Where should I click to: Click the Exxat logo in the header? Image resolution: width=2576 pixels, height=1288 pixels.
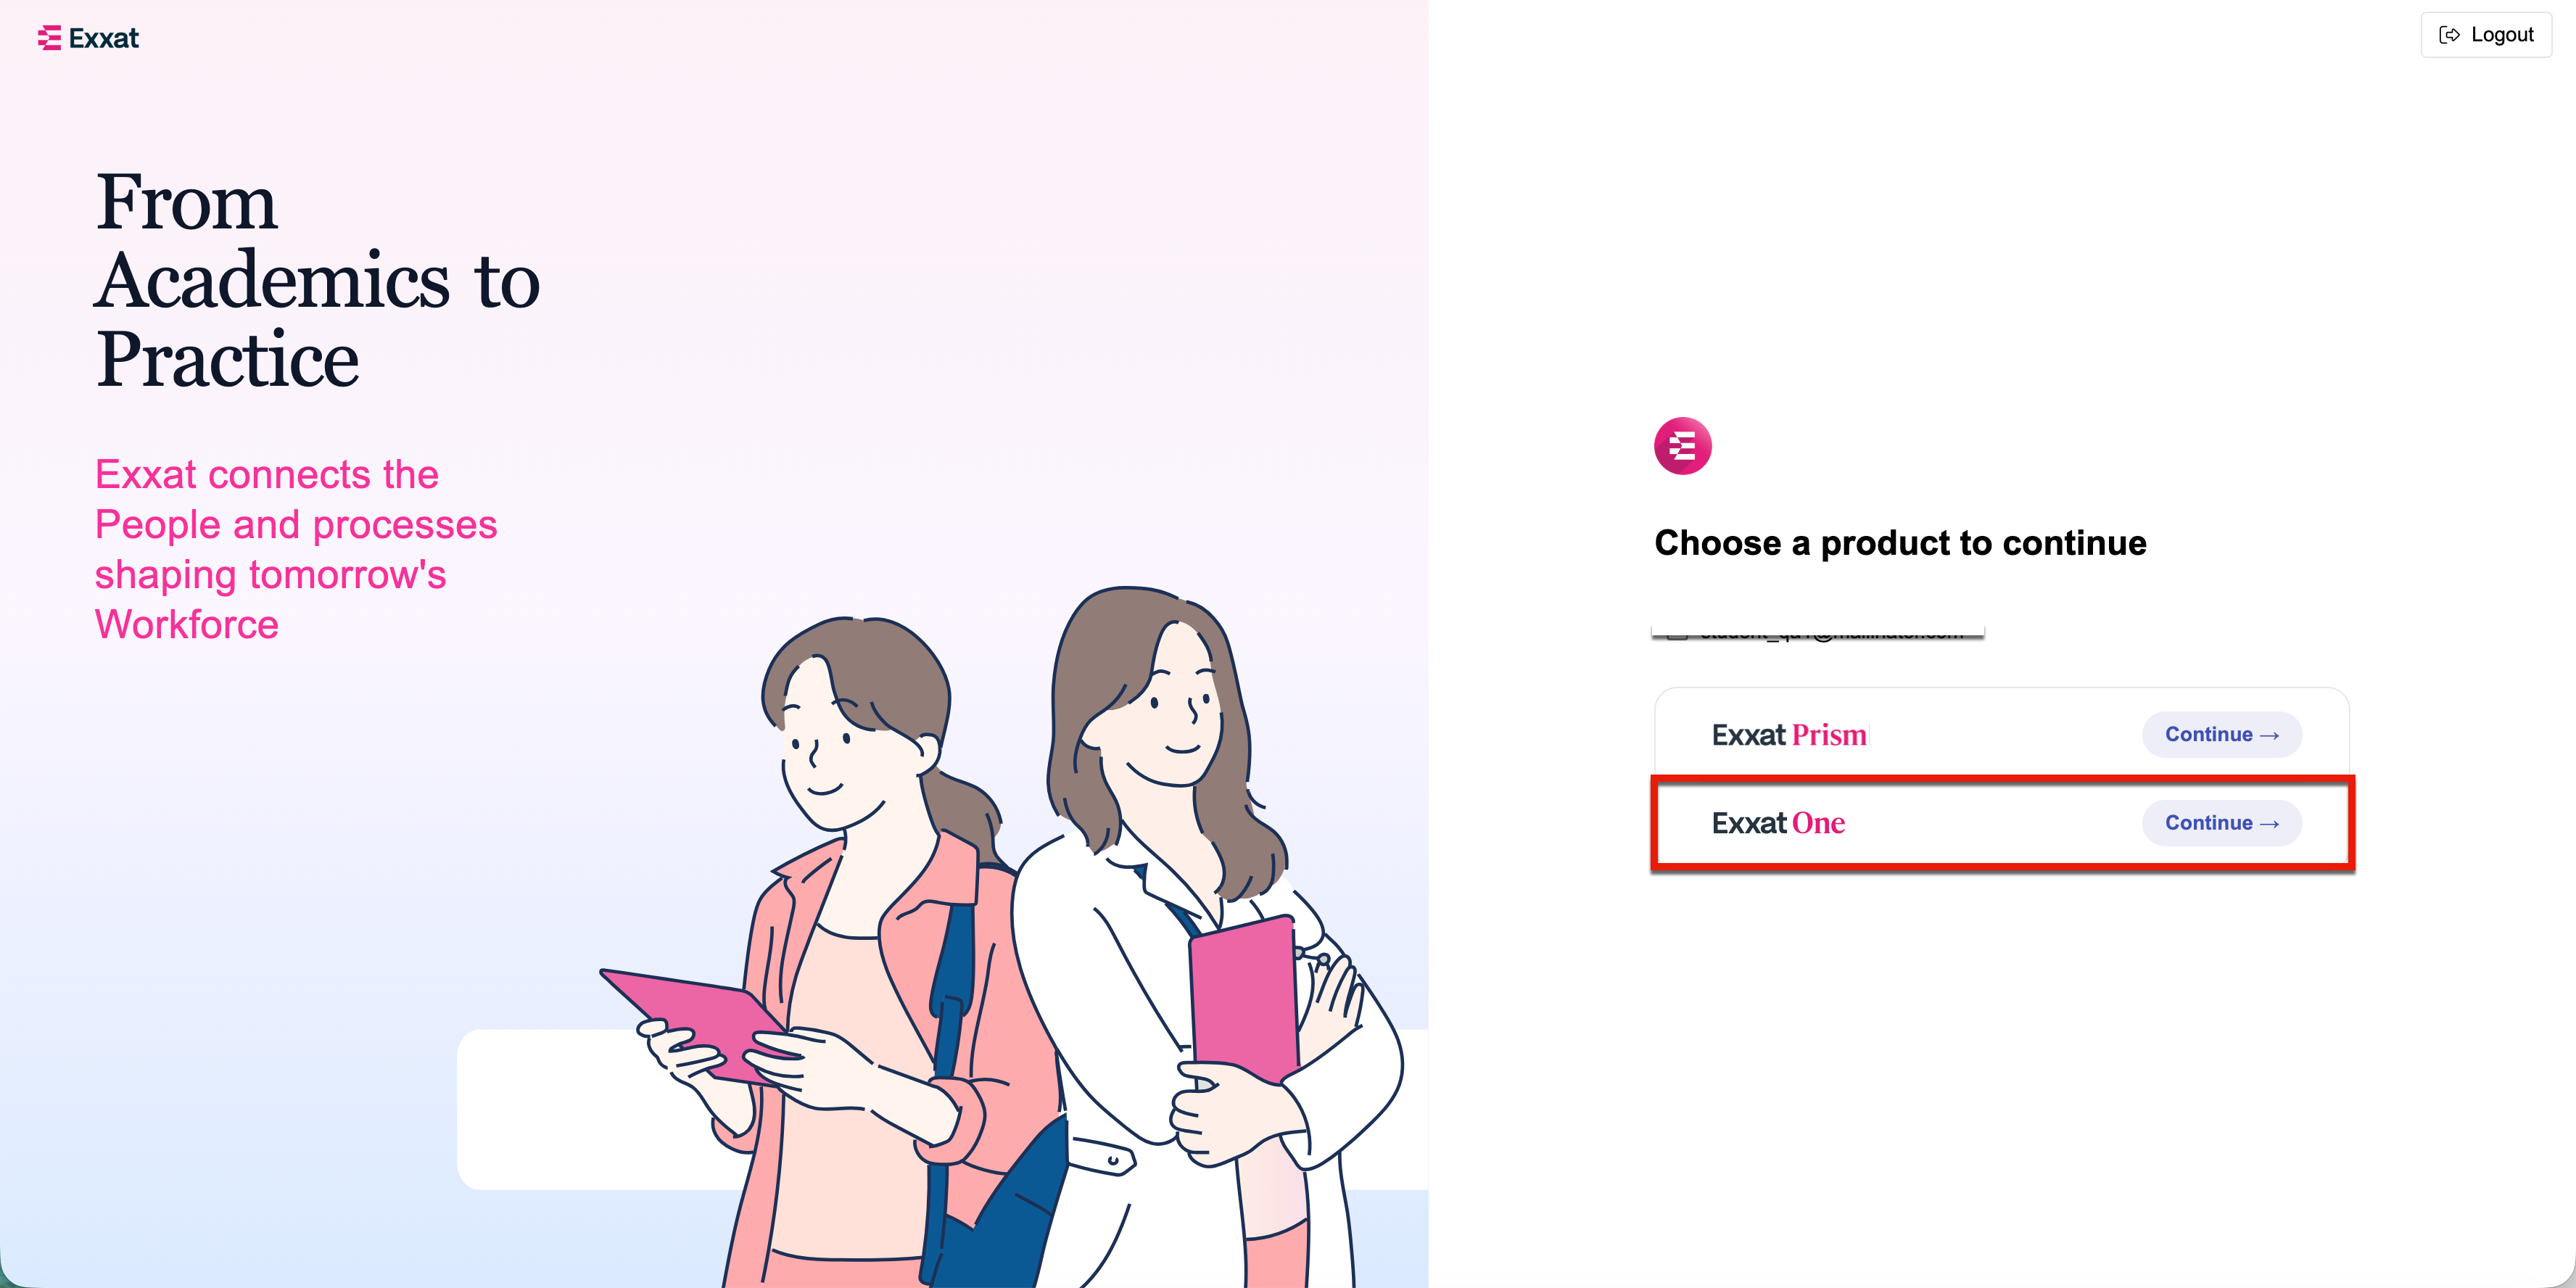[88, 38]
